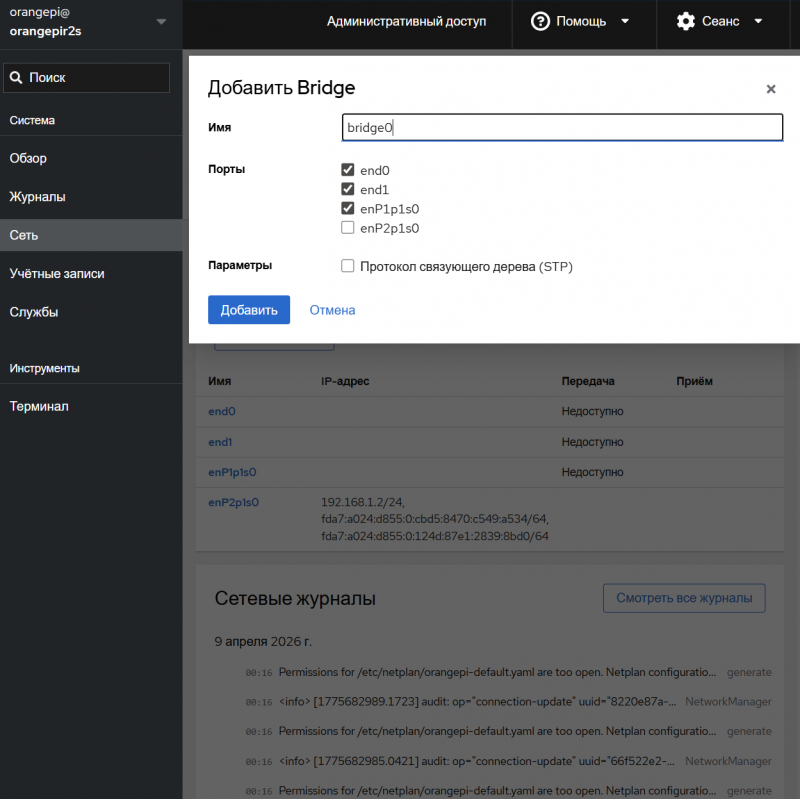Close the Add Bridge dialog
This screenshot has height=799, width=800.
point(770,89)
